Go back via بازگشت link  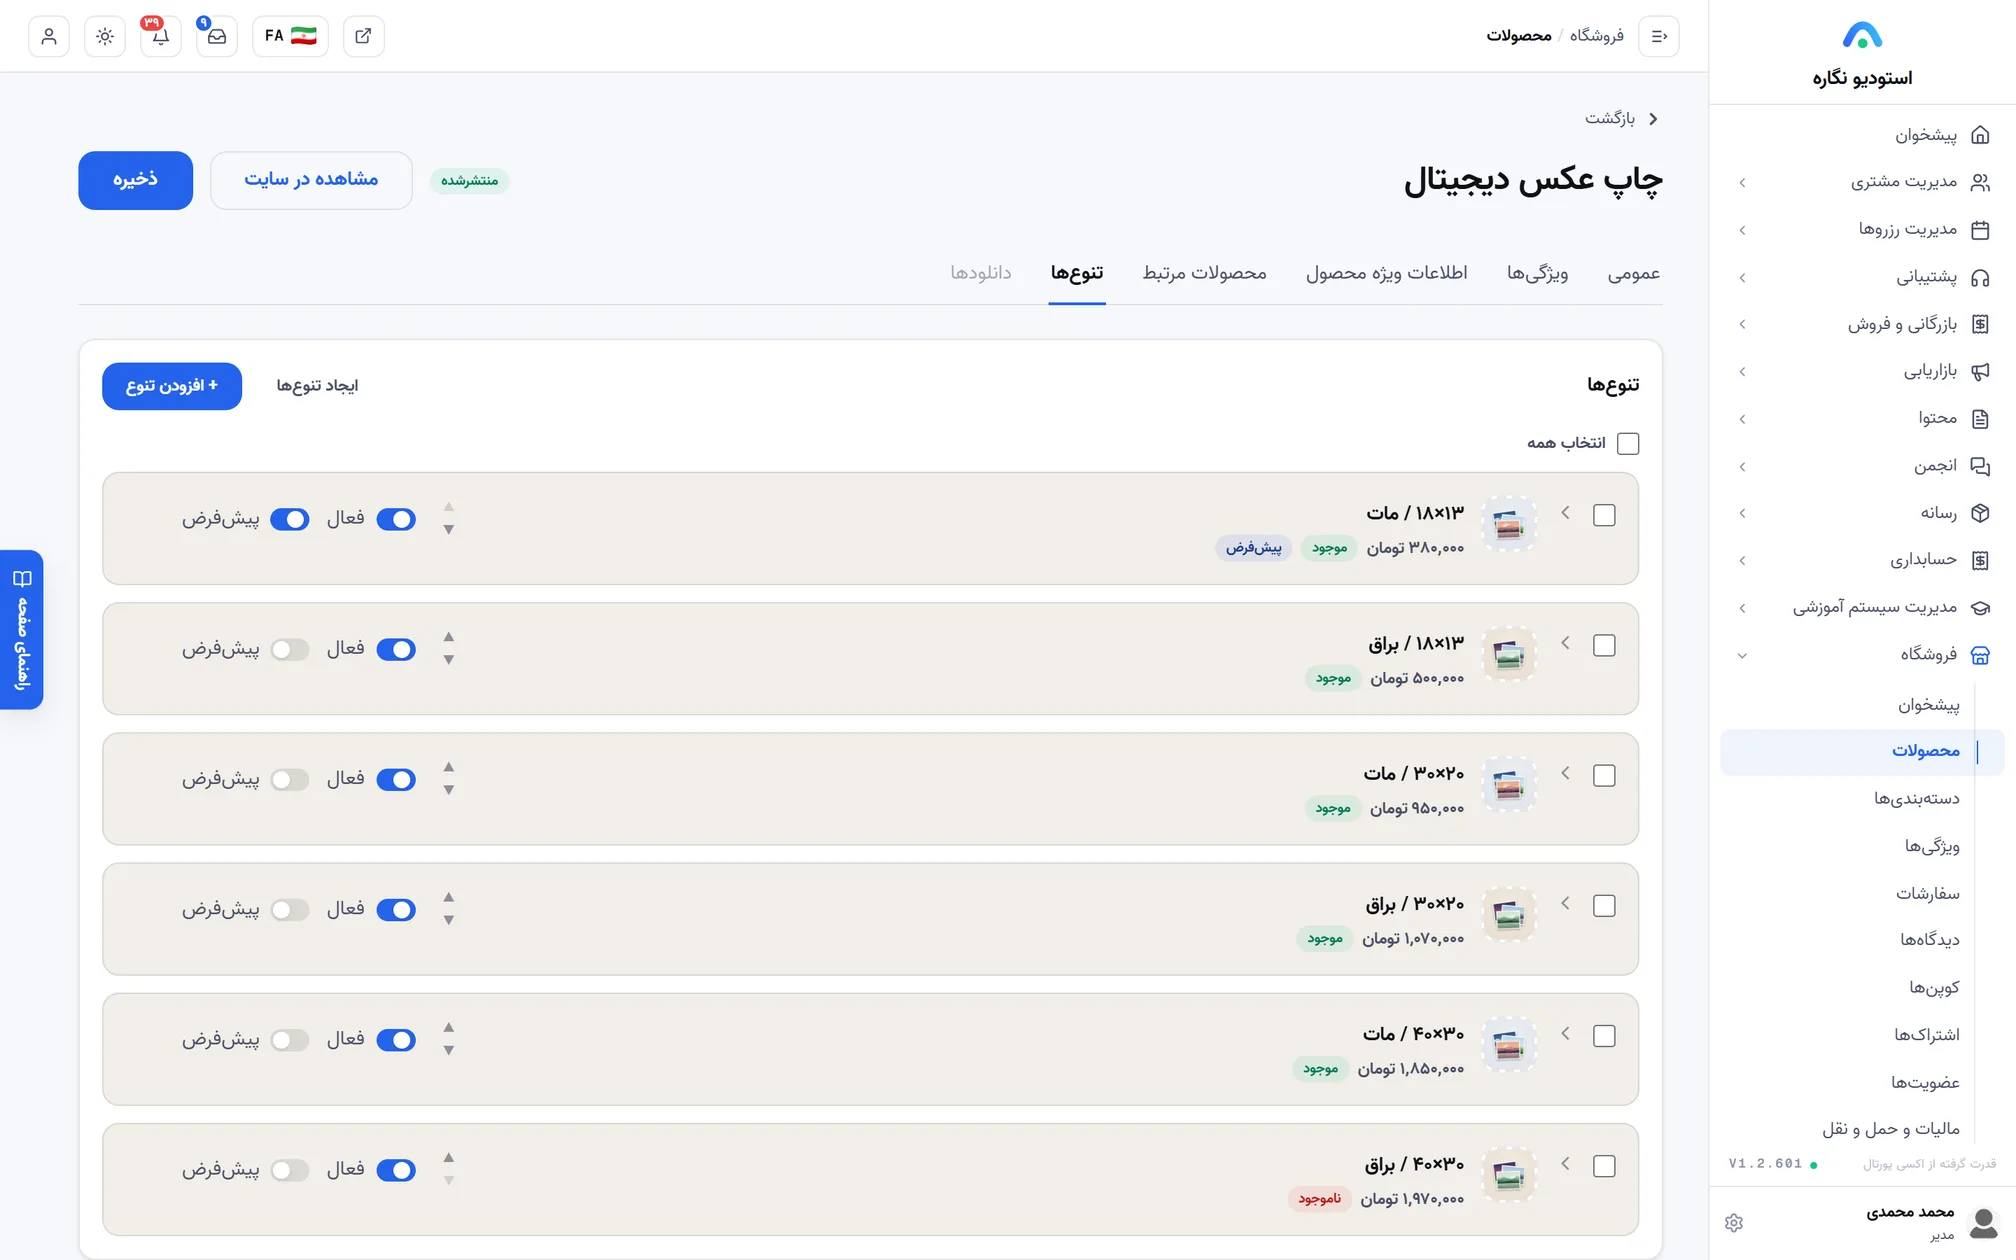coord(1621,118)
